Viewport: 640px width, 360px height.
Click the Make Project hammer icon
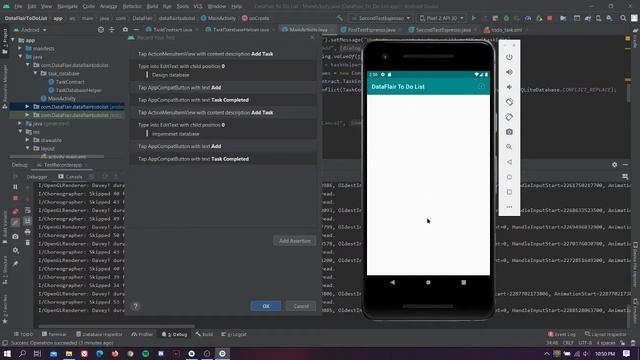point(340,18)
